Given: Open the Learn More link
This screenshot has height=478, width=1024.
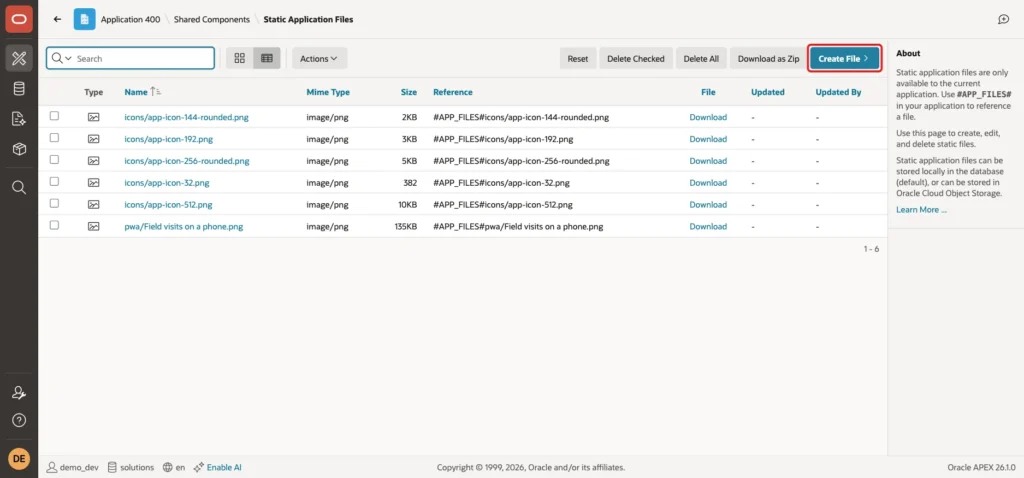Looking at the screenshot, I should (921, 210).
